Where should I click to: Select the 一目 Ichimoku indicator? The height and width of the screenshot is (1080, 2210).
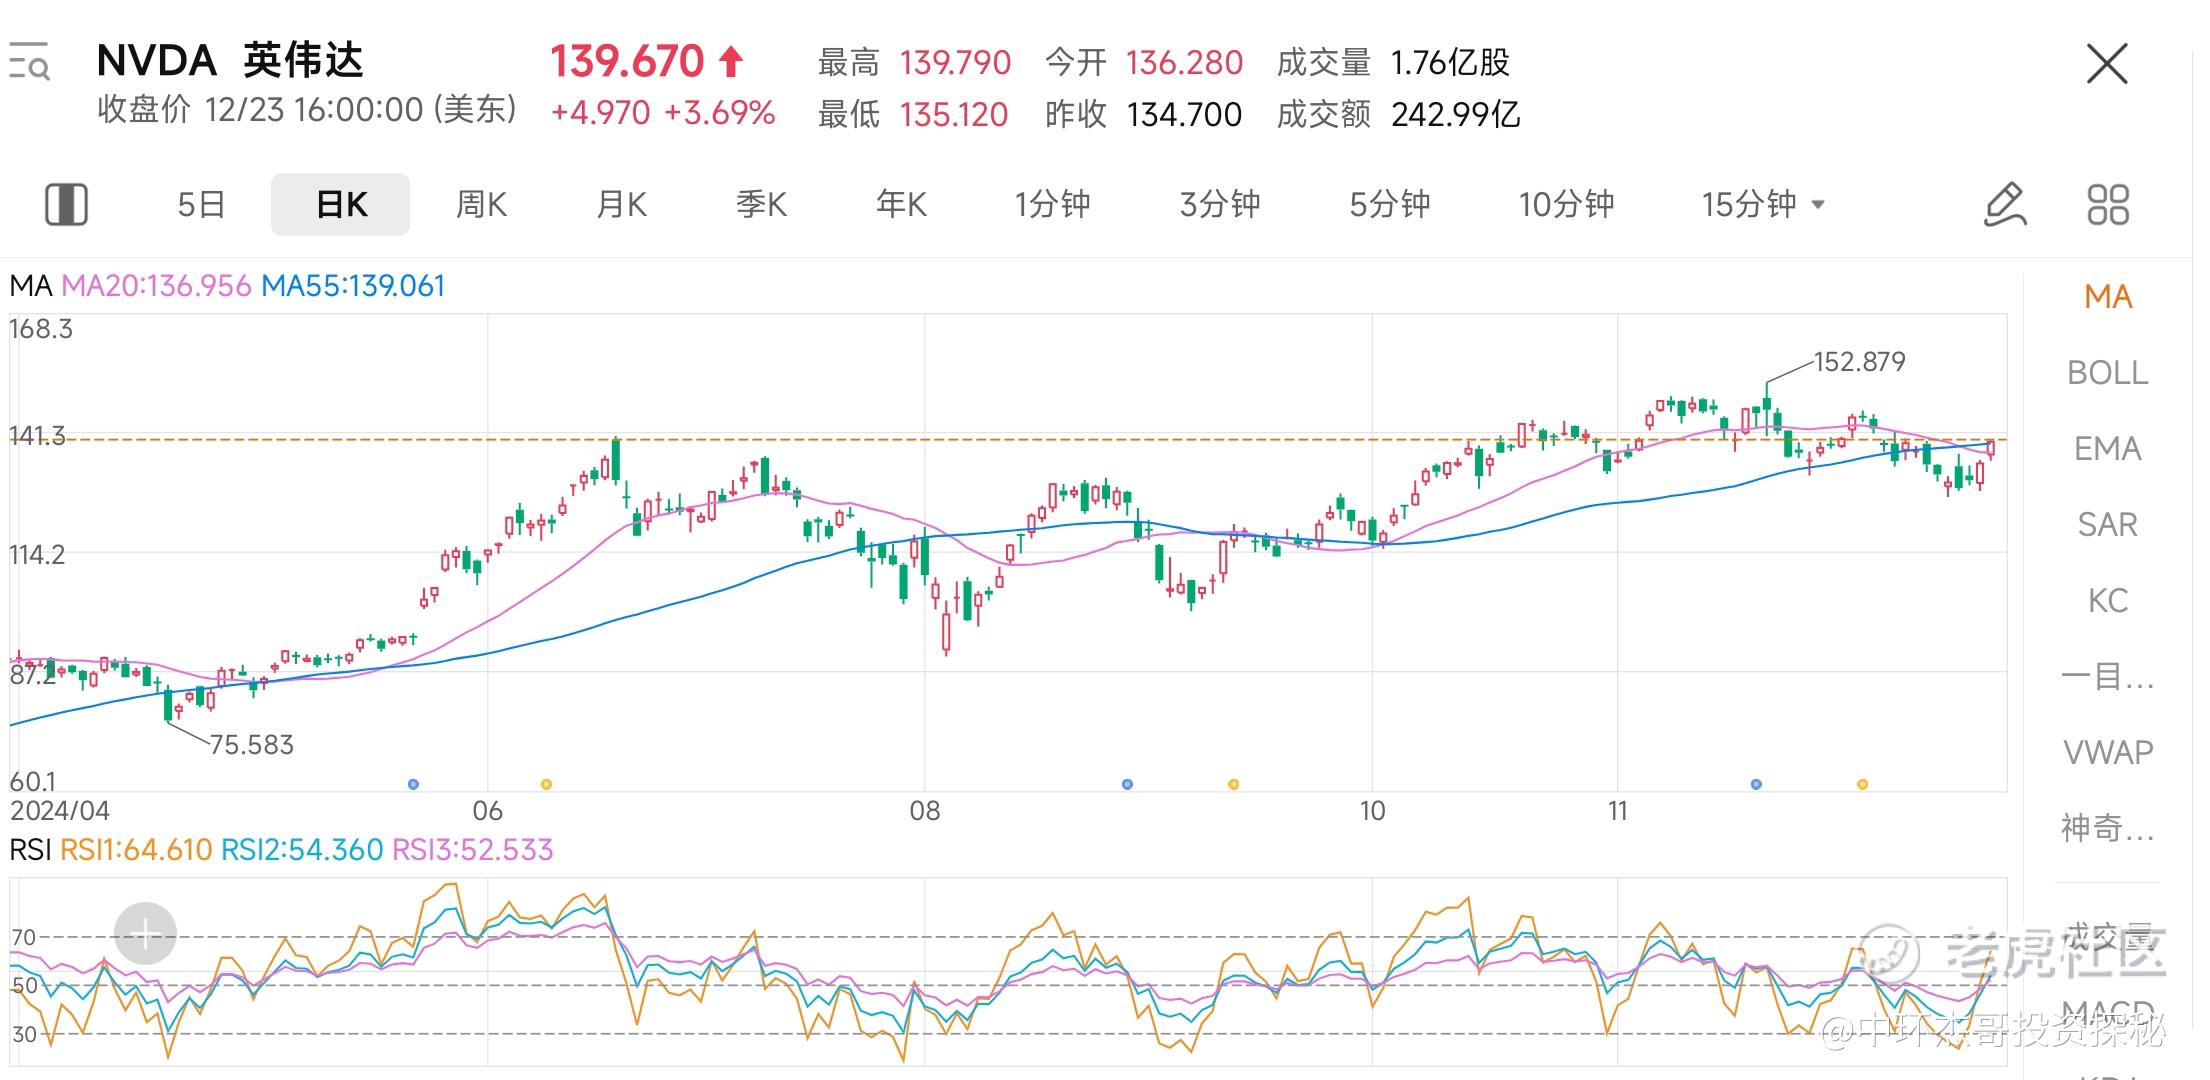[x=2108, y=677]
